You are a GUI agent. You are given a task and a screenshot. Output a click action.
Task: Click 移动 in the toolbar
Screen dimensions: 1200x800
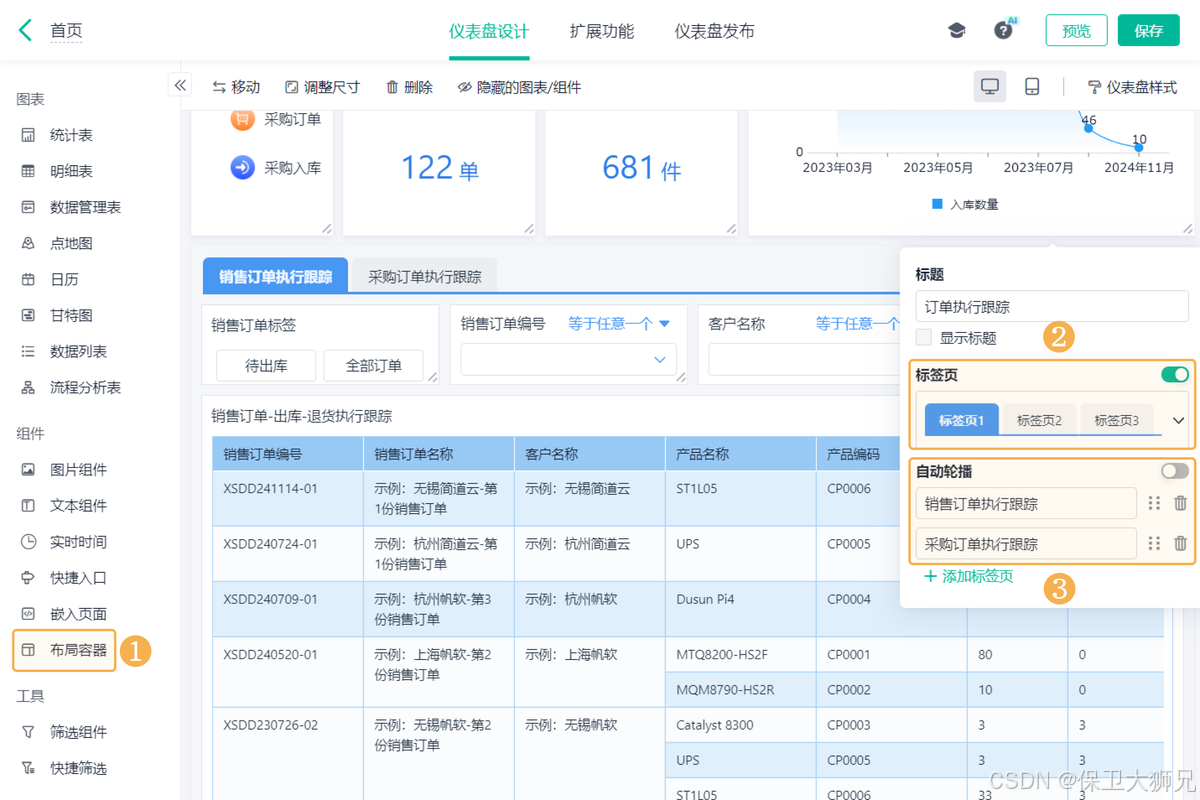(236, 87)
